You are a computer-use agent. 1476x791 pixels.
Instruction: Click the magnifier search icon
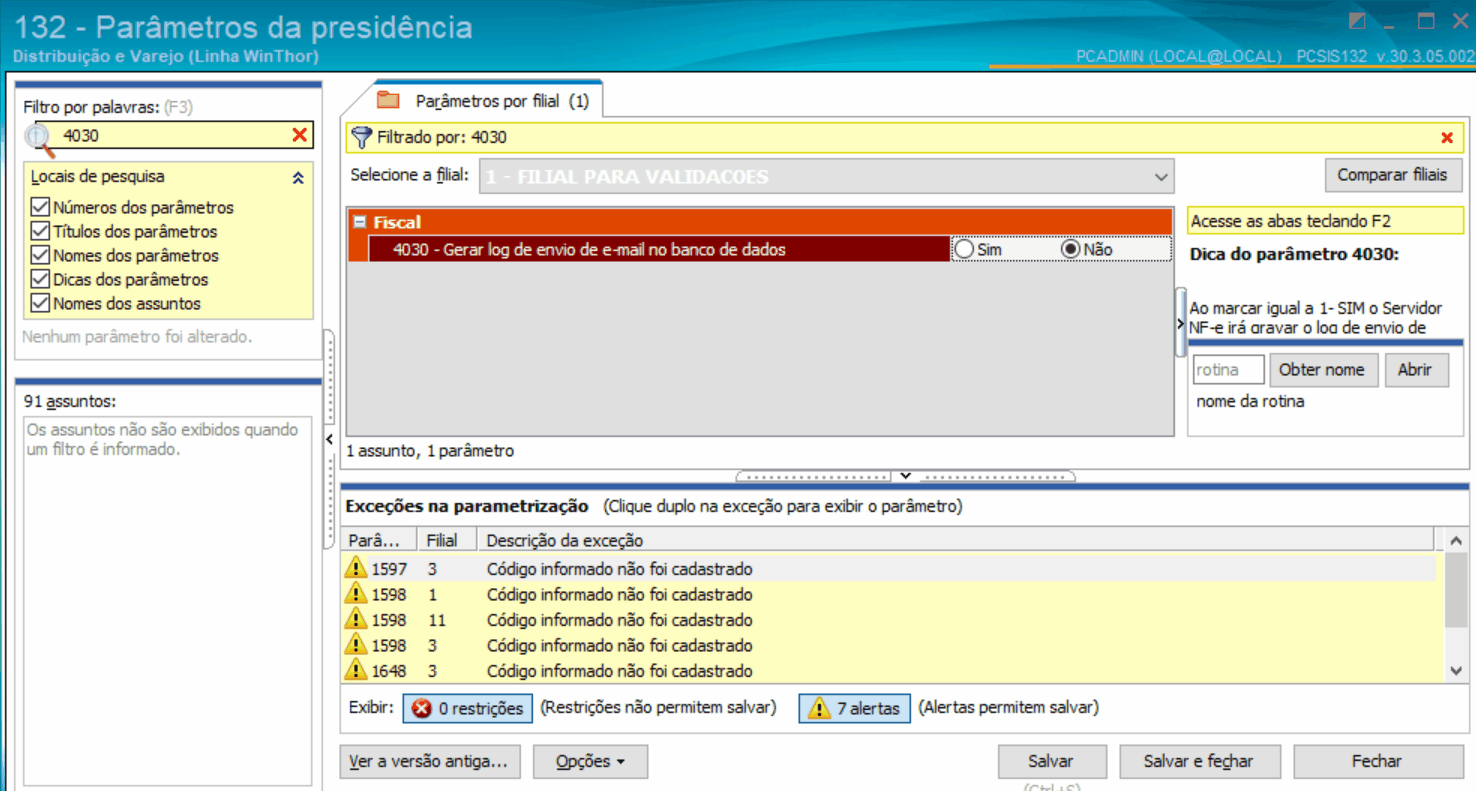[39, 138]
